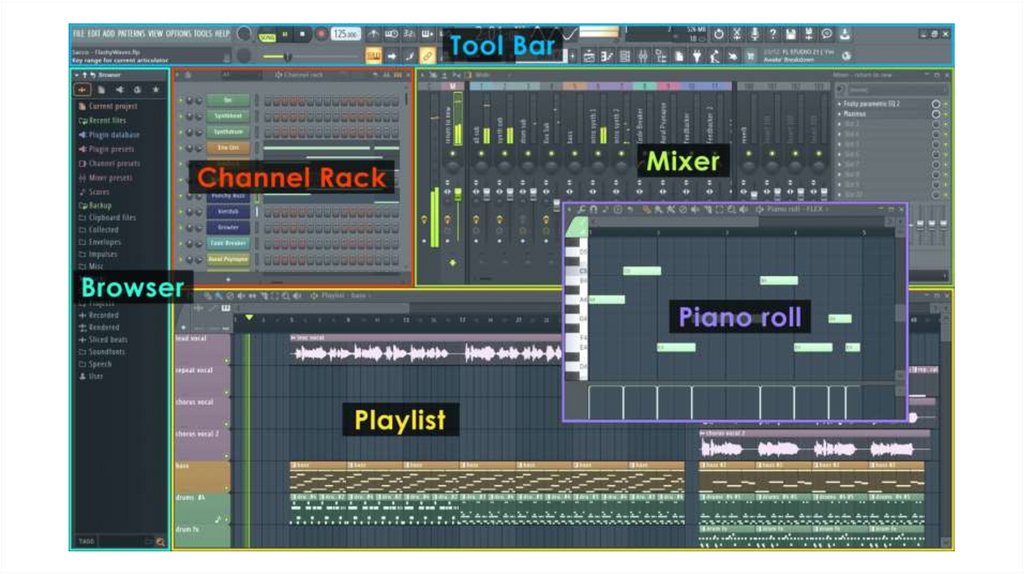Image resolution: width=1024 pixels, height=574 pixels.
Task: Click the question mark help icon
Action: [x=773, y=34]
